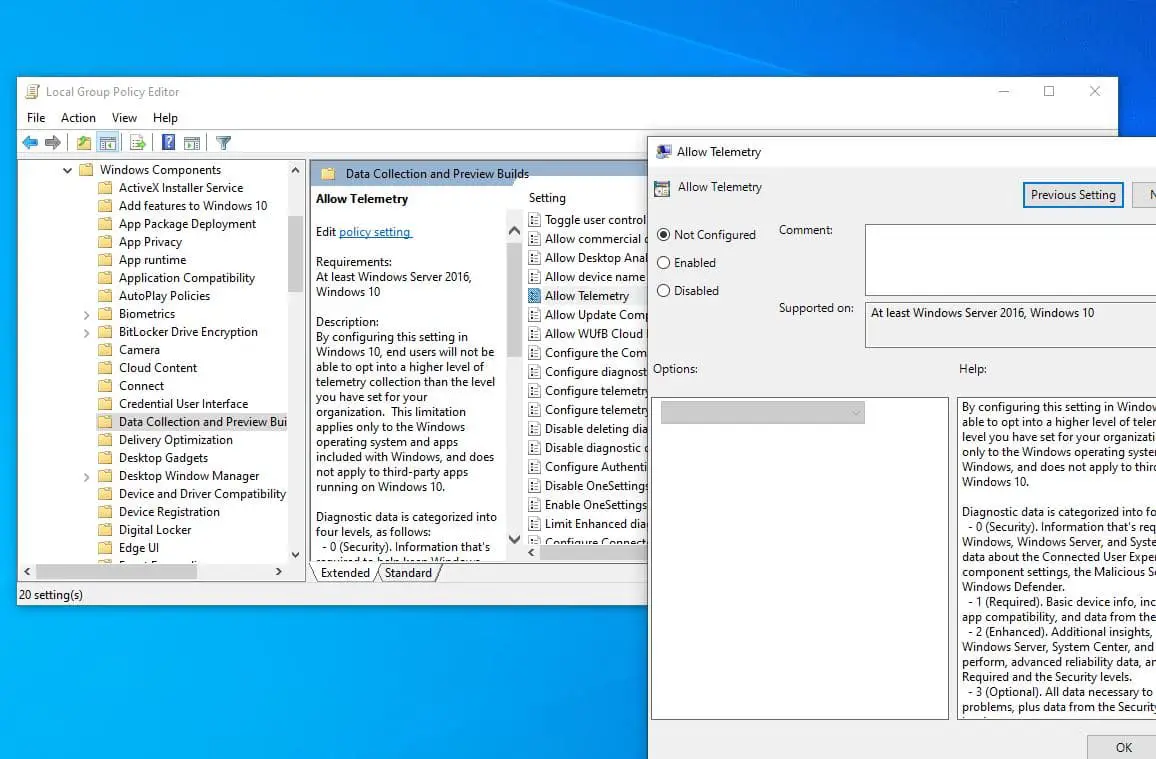
Task: Expand the Biometrics tree node
Action: 86,315
